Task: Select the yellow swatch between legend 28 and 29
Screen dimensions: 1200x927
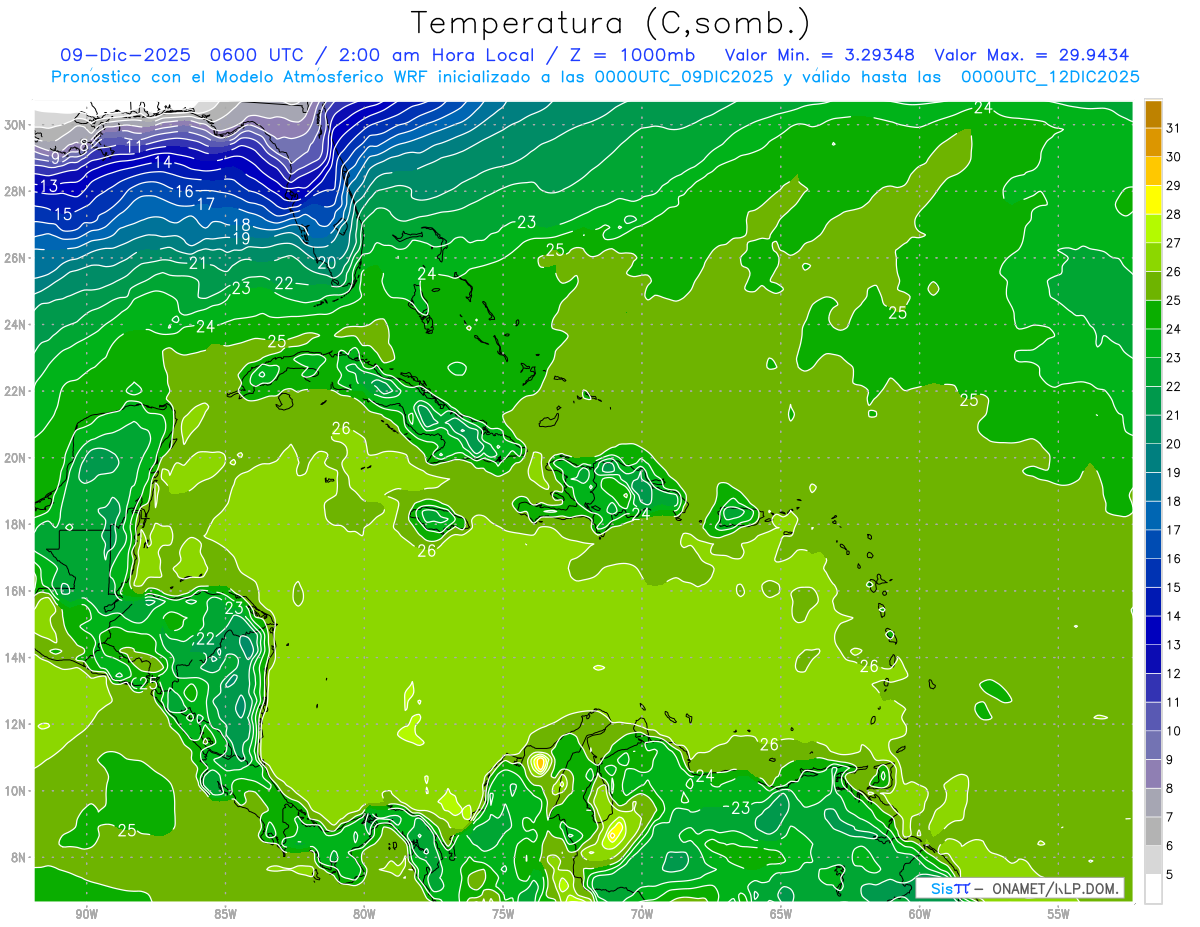Action: click(x=1153, y=200)
